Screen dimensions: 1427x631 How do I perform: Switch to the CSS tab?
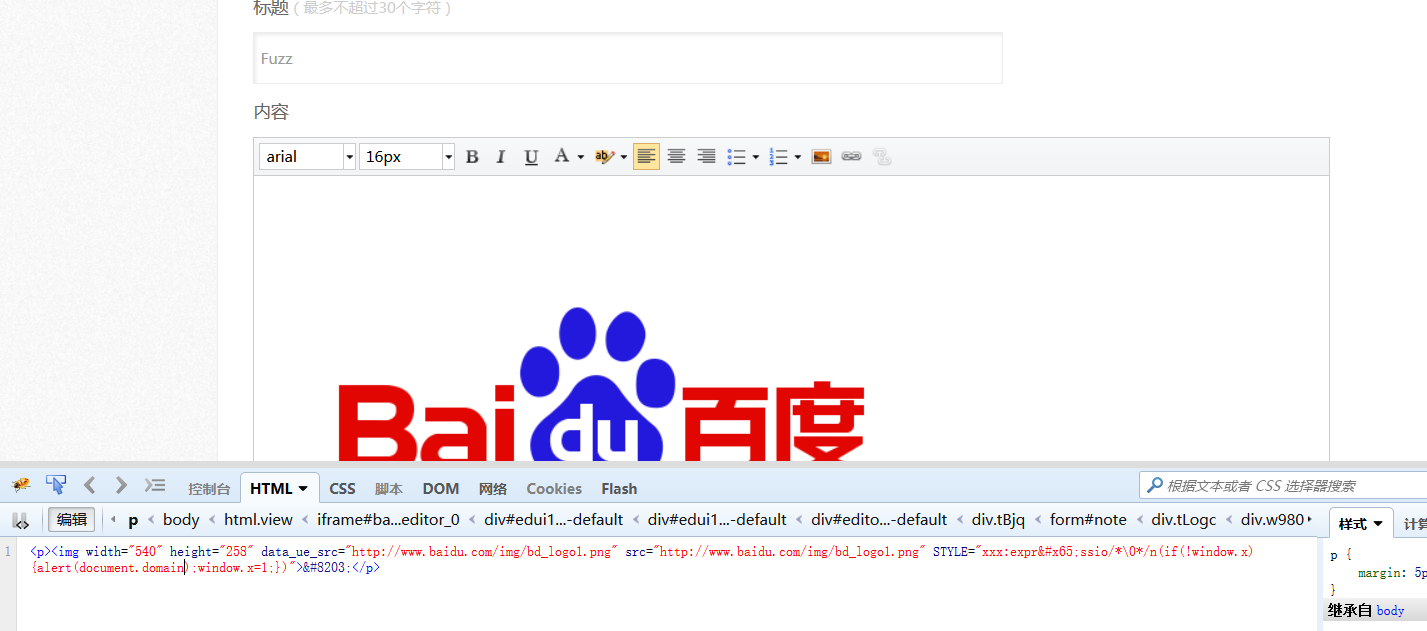[x=342, y=489]
